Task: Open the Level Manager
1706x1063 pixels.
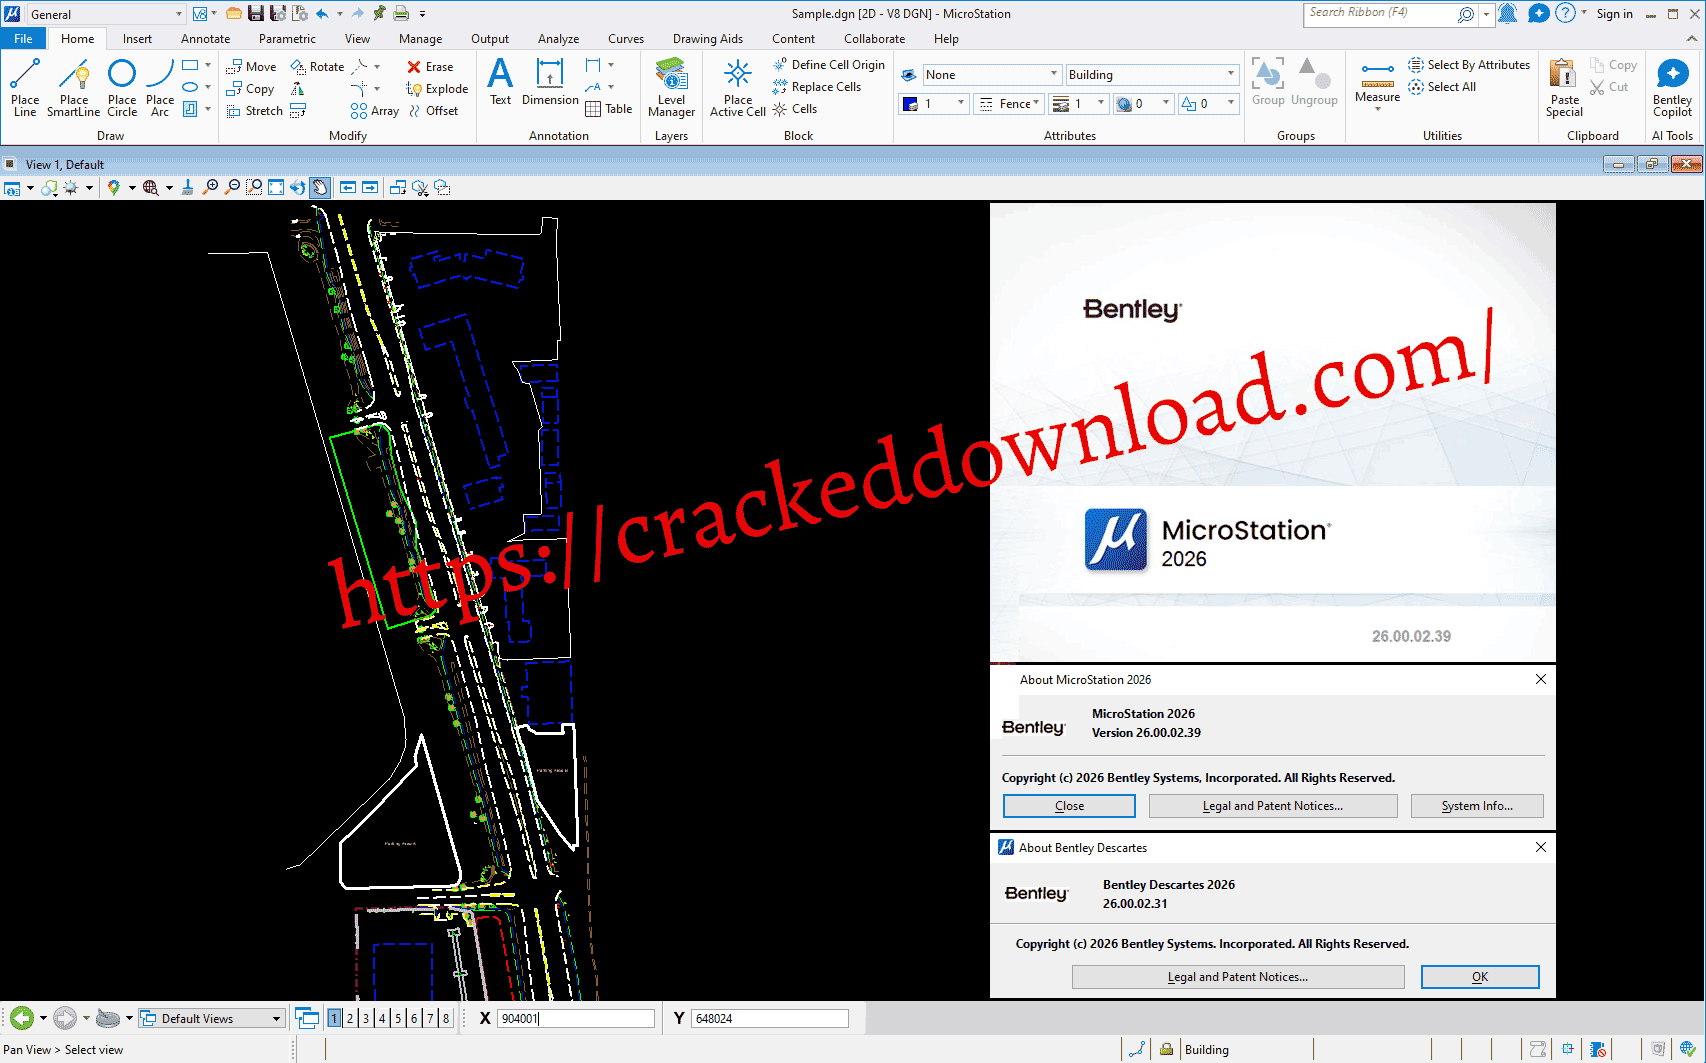Action: pos(671,88)
